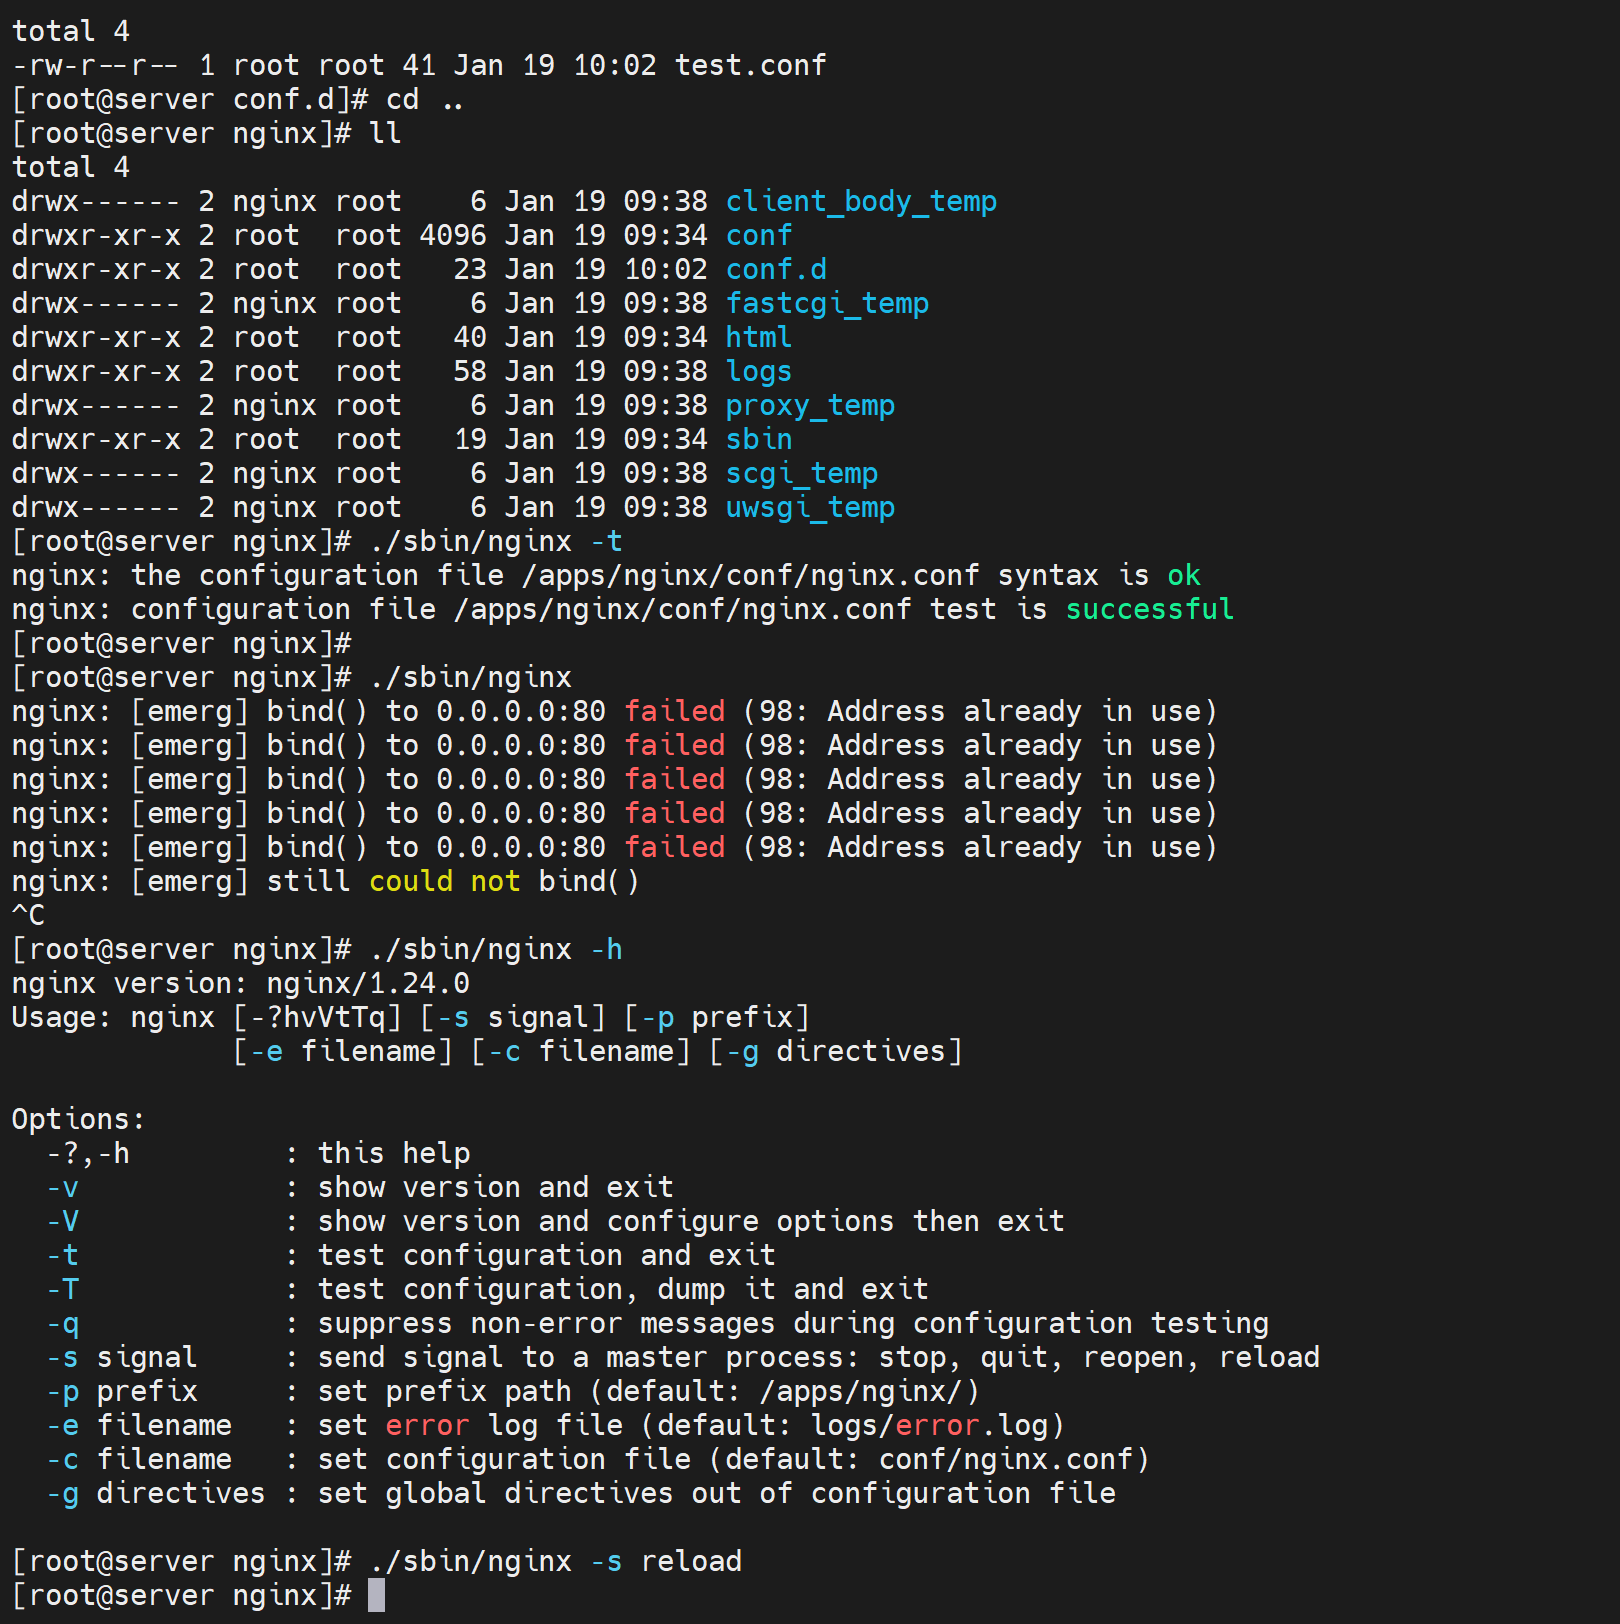Click the client_body_temp directory name
The width and height of the screenshot is (1620, 1624).
point(860,202)
